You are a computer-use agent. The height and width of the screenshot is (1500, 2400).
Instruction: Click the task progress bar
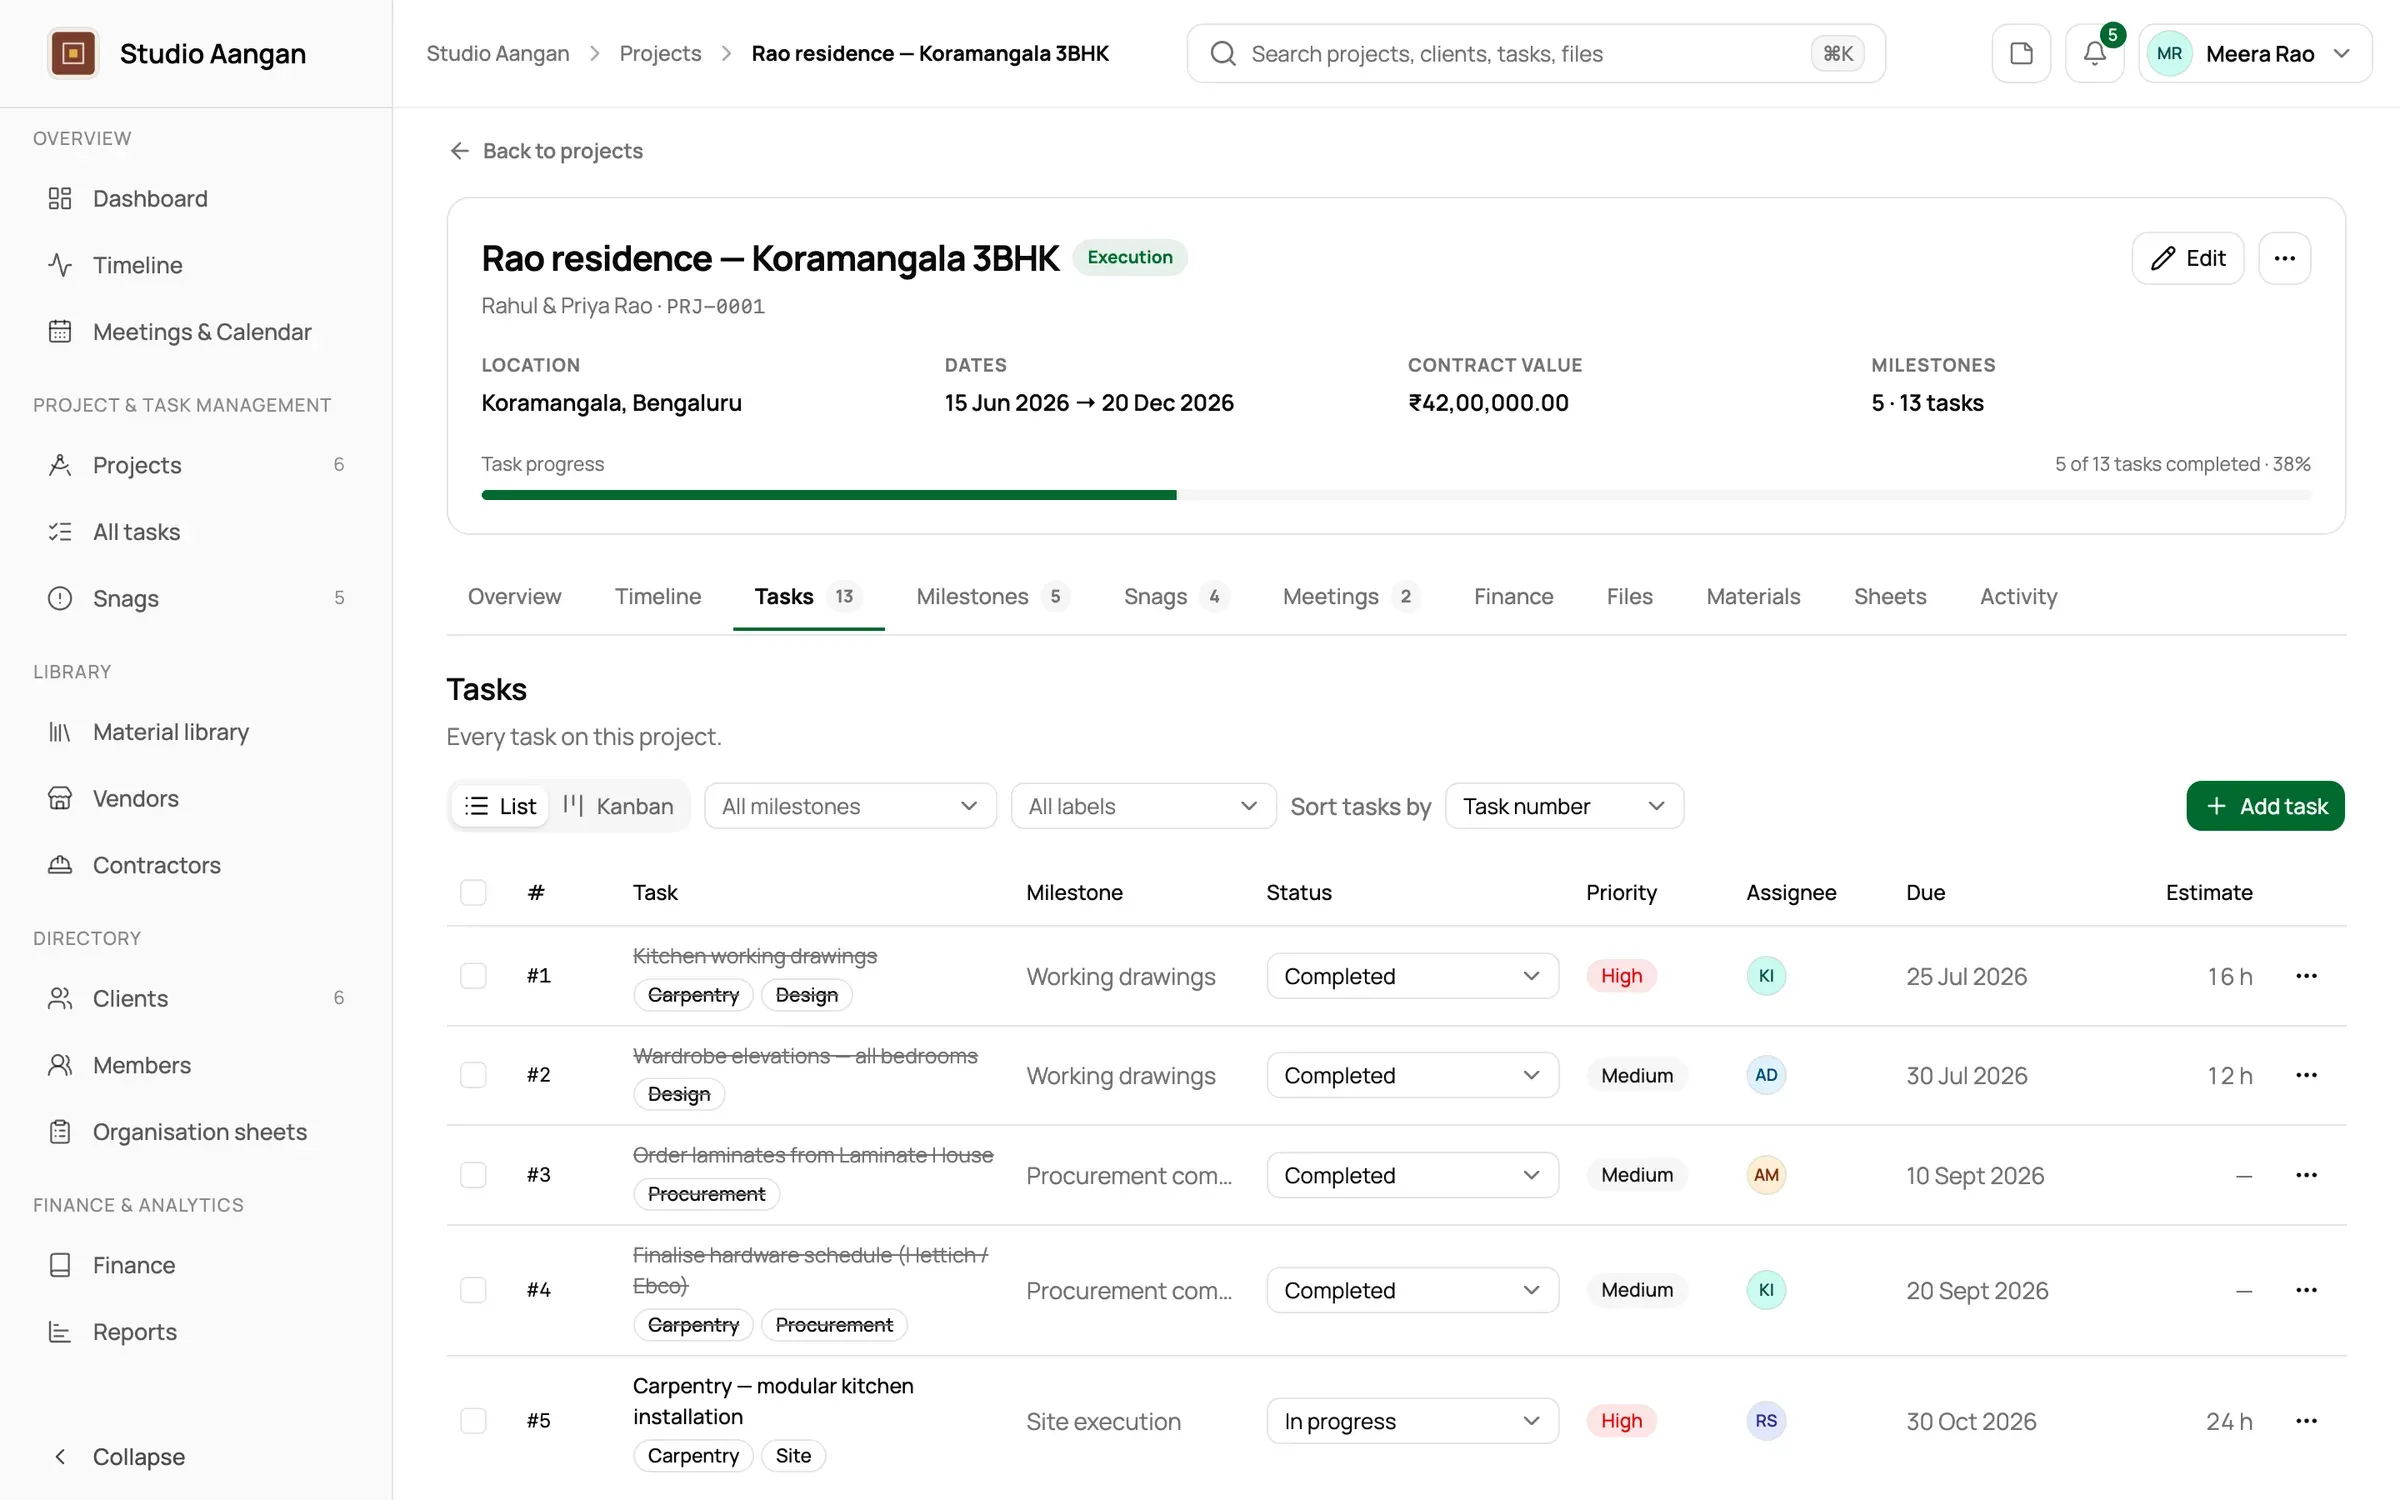[1396, 495]
